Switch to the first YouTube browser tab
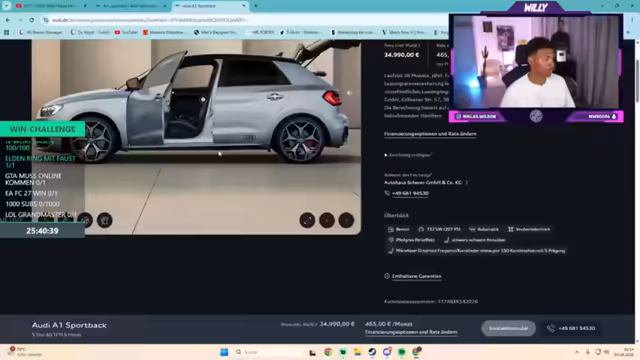The image size is (640, 360). [51, 6]
